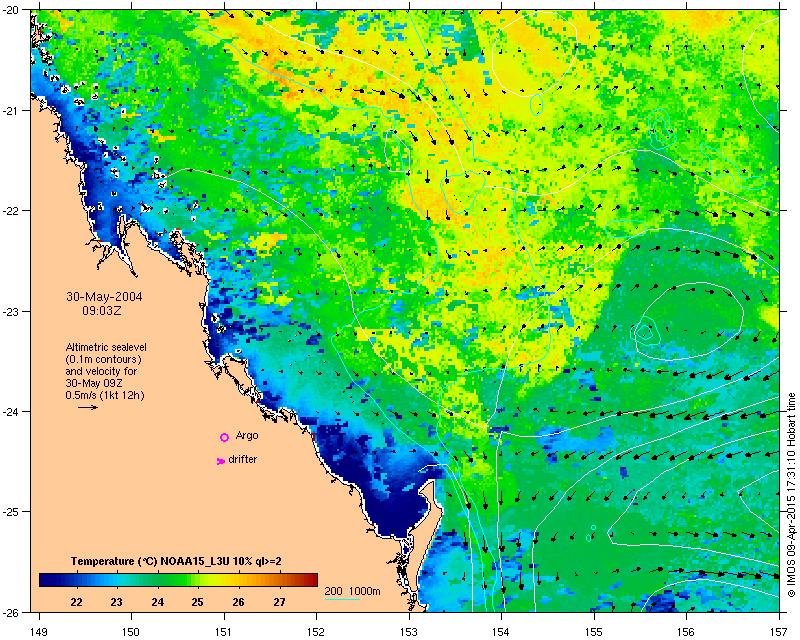Click latitude axis label -26
This screenshot has height=640, width=800.
click(x=11, y=612)
